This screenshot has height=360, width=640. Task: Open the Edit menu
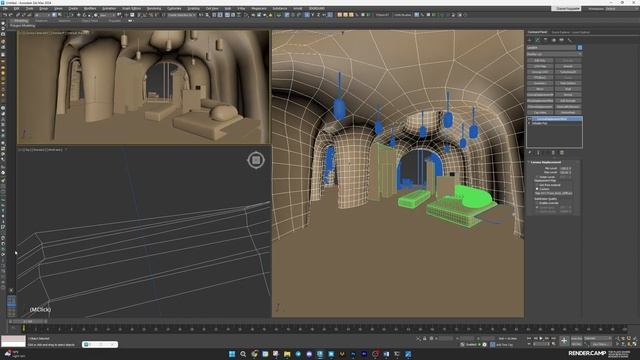(16, 8)
